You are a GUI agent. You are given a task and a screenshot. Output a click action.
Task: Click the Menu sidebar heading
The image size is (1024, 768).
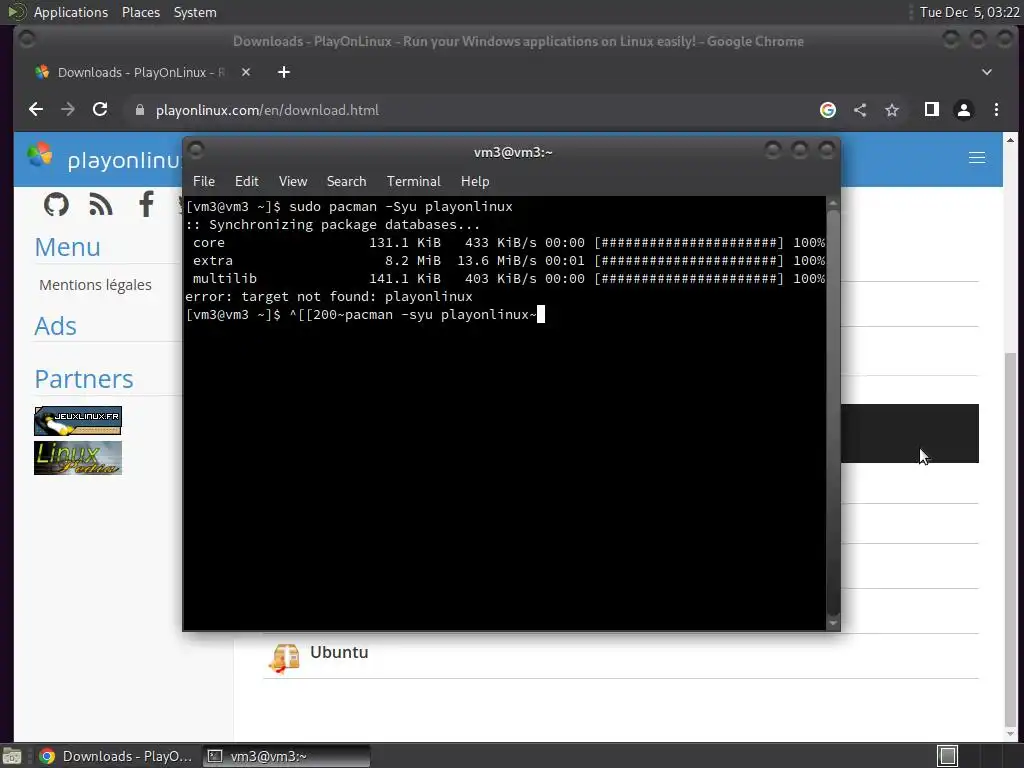(67, 247)
